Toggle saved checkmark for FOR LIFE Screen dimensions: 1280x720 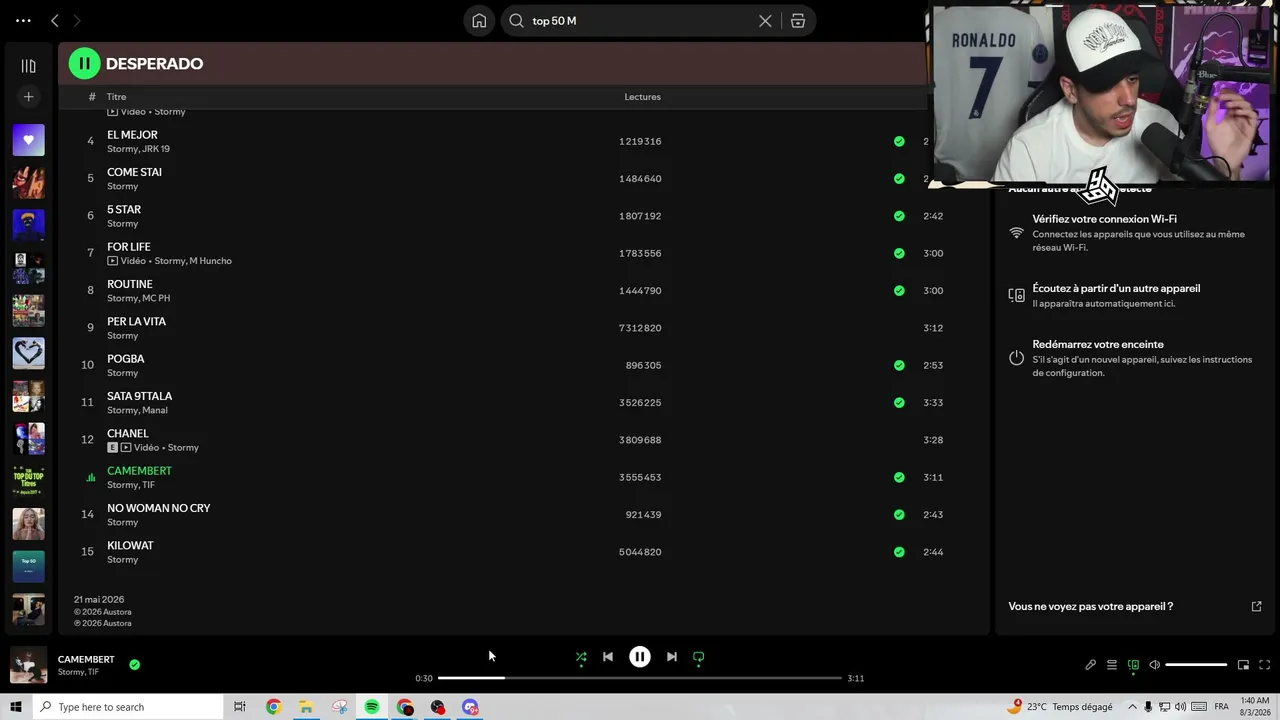(x=899, y=254)
